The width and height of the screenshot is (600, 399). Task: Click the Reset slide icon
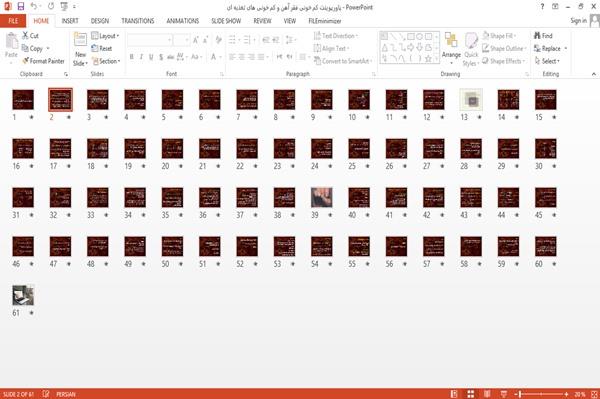95,48
